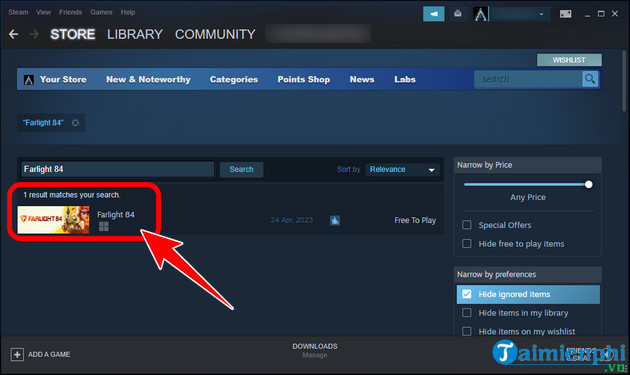Image resolution: width=630 pixels, height=375 pixels.
Task: Open the Farlight 84 game thumbnail
Action: 53,219
